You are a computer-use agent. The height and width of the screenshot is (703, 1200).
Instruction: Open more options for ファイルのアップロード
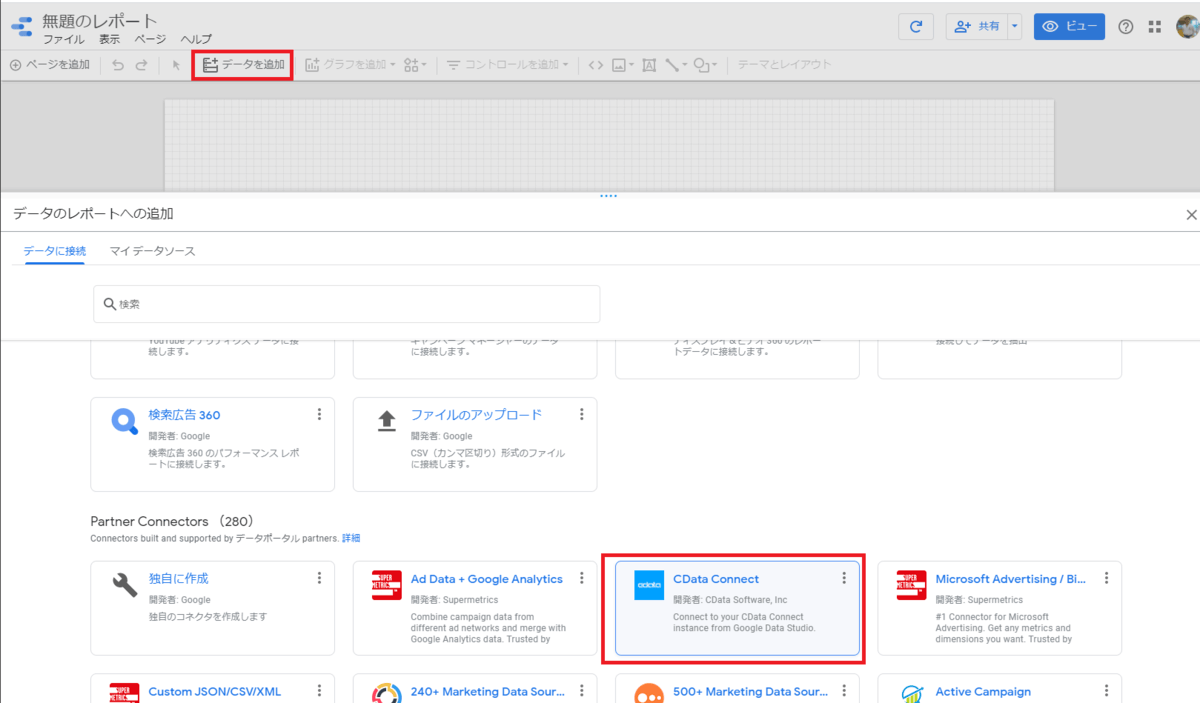581,414
